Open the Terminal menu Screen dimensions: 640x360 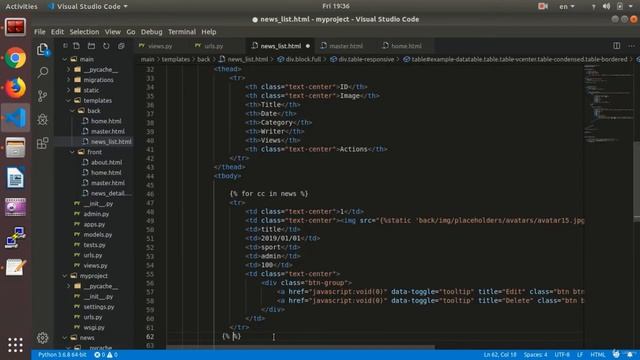click(x=182, y=32)
